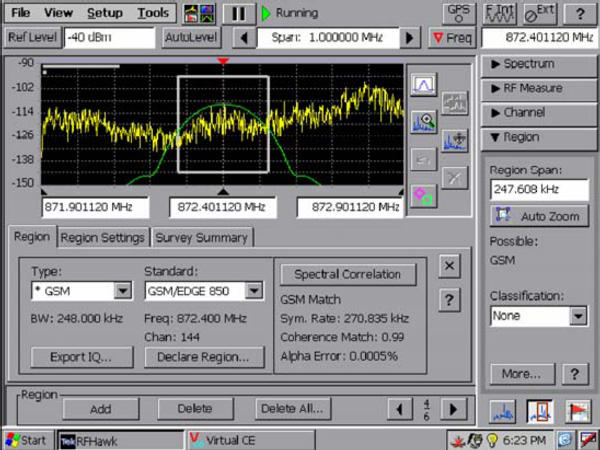The width and height of the screenshot is (600, 450).
Task: Click the Spectral Correlation button
Action: point(348,274)
